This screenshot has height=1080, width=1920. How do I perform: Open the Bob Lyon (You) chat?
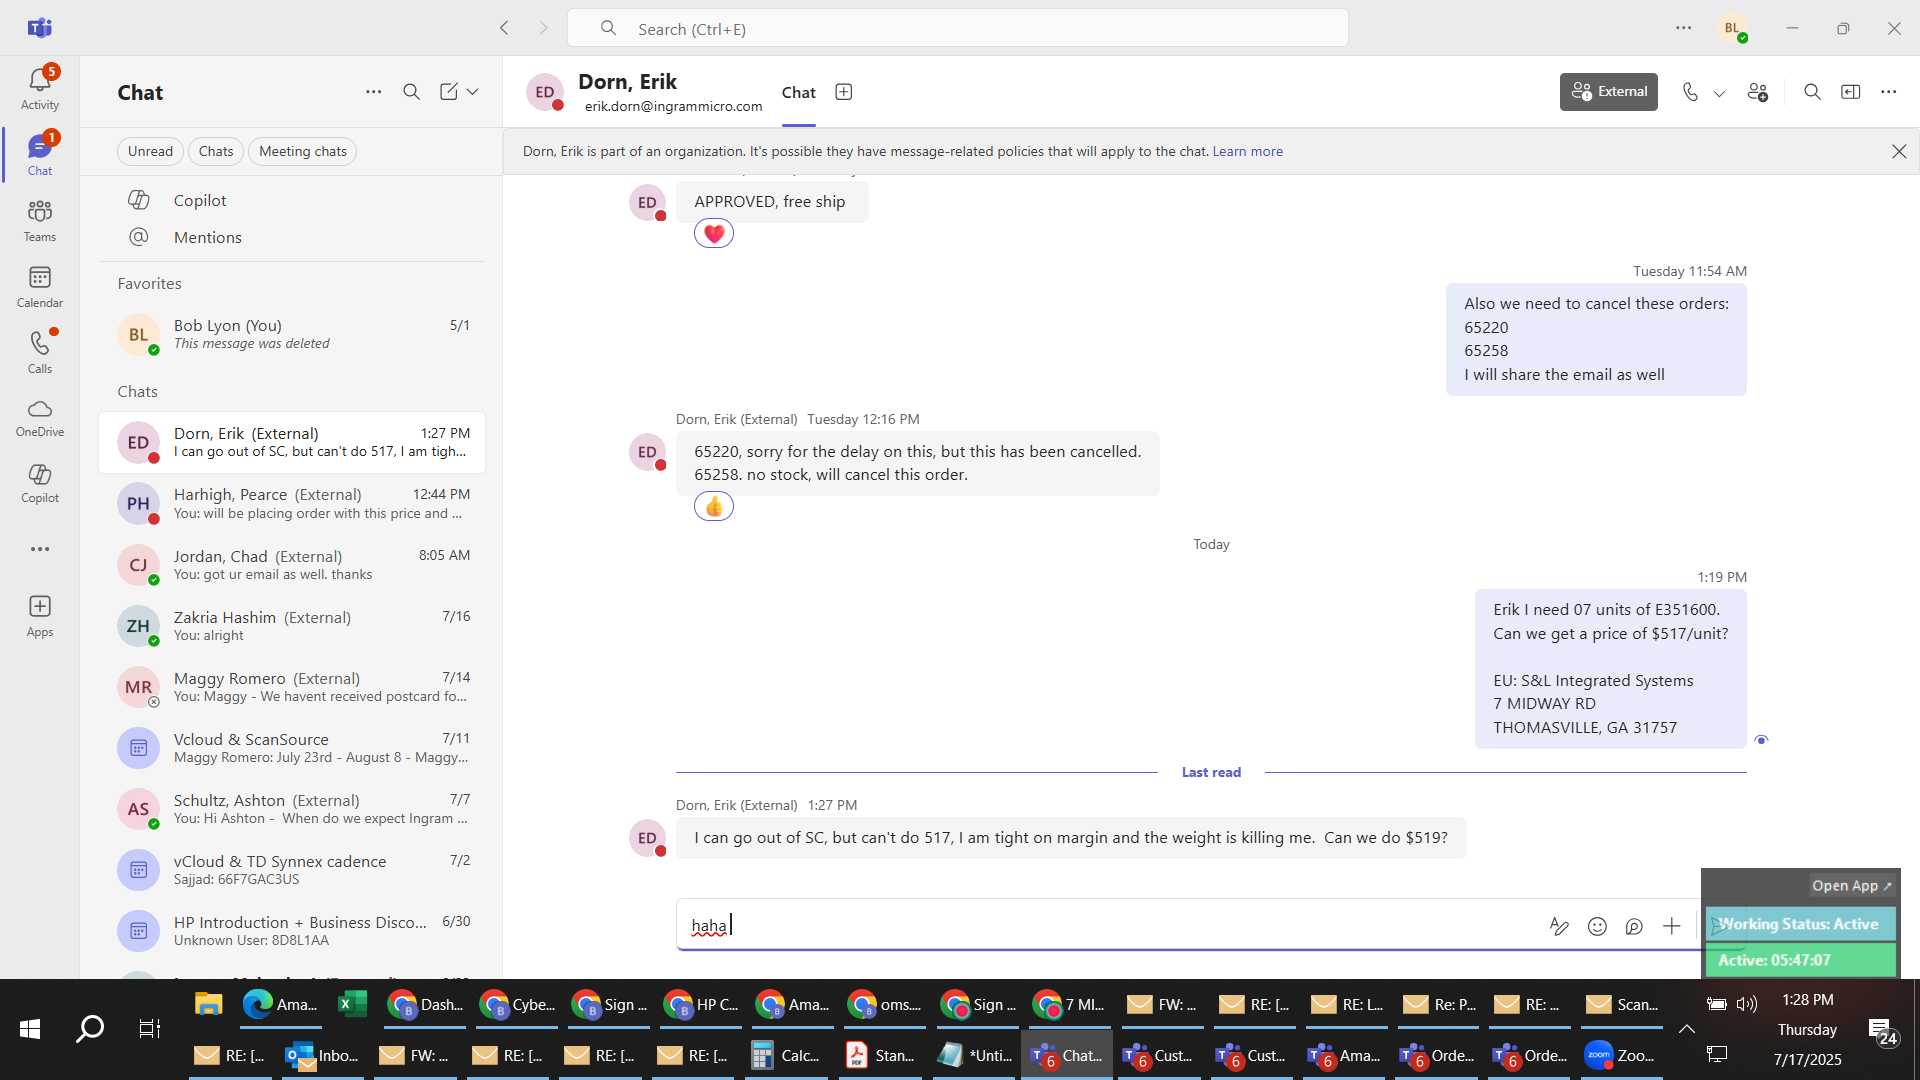tap(292, 334)
